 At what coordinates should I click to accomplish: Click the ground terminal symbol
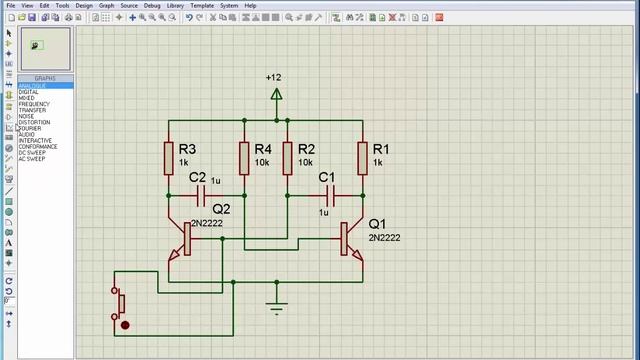[x=276, y=308]
